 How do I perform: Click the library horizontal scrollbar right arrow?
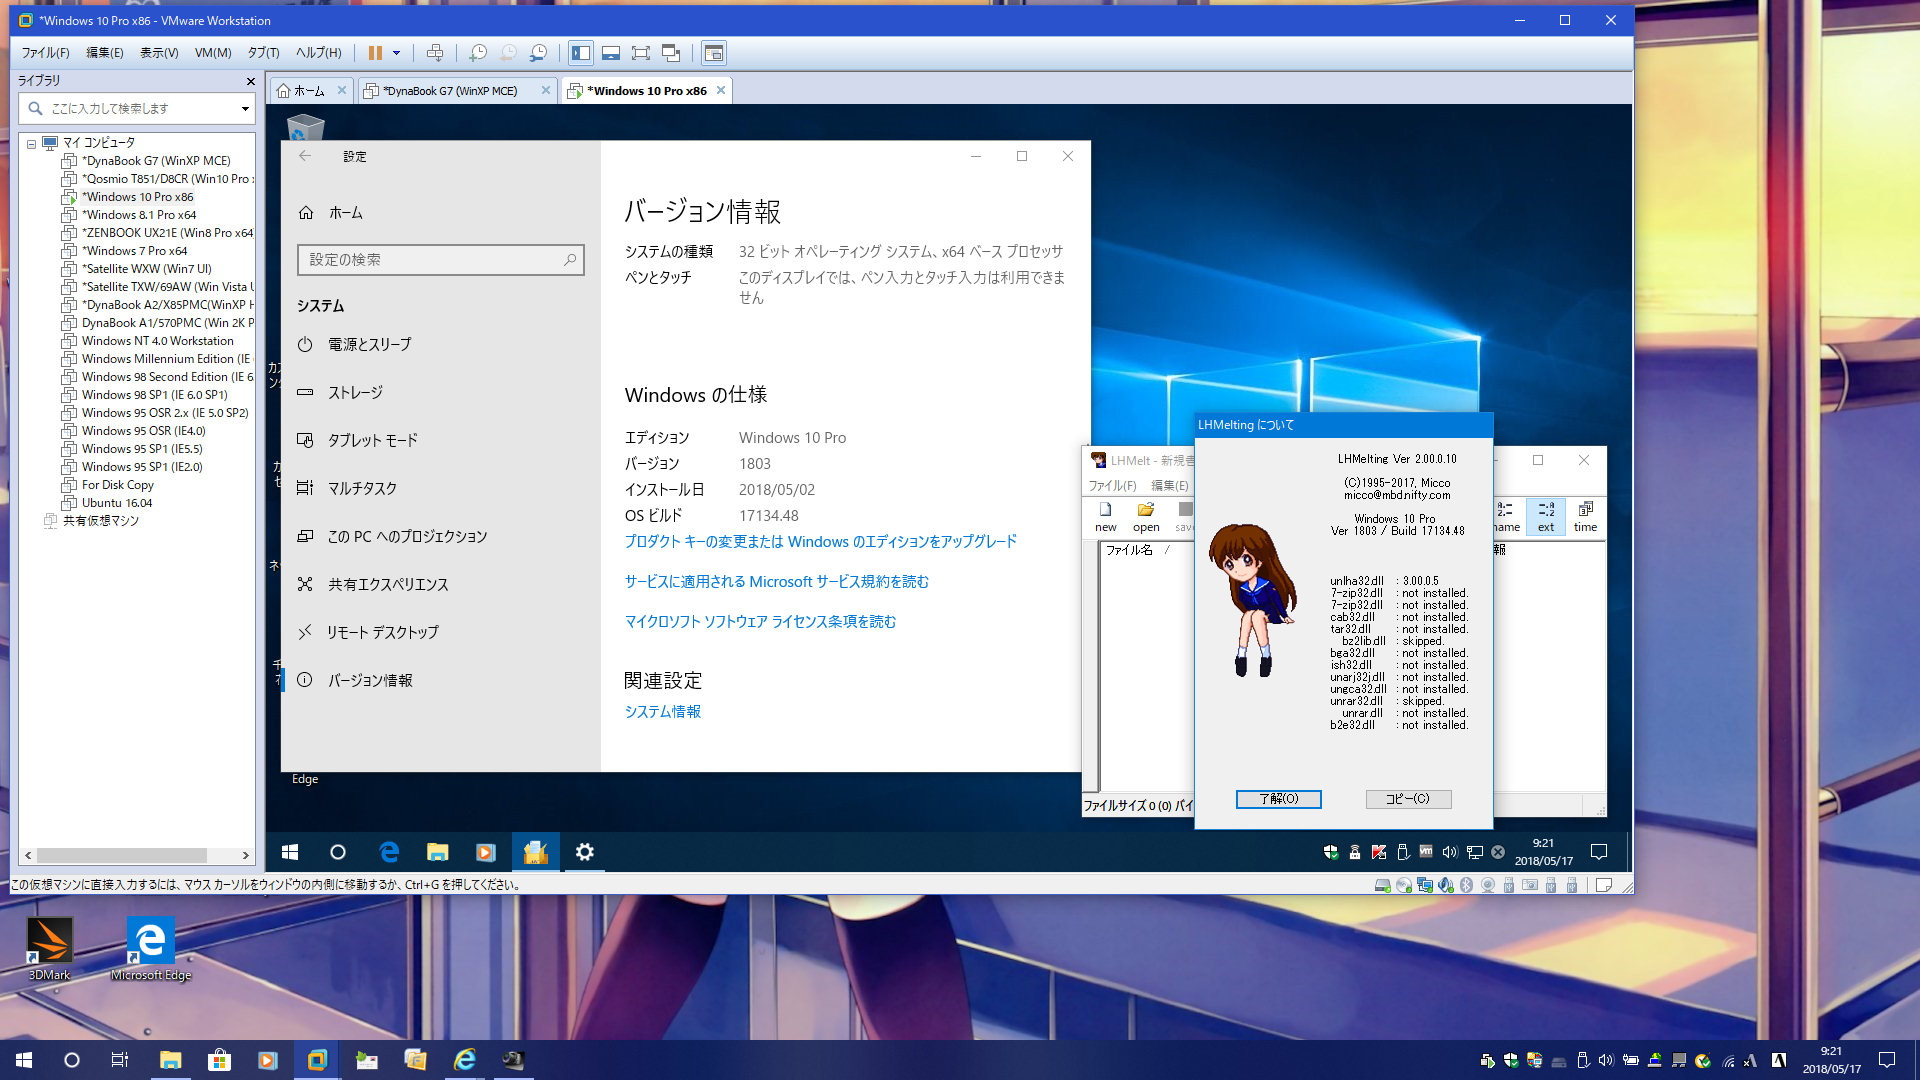(x=246, y=856)
